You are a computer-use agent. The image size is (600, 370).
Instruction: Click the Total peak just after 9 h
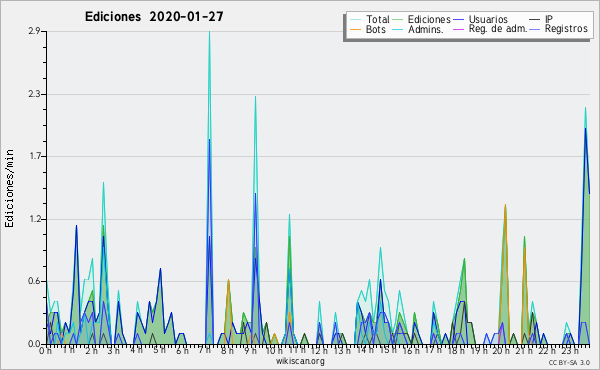(x=255, y=97)
